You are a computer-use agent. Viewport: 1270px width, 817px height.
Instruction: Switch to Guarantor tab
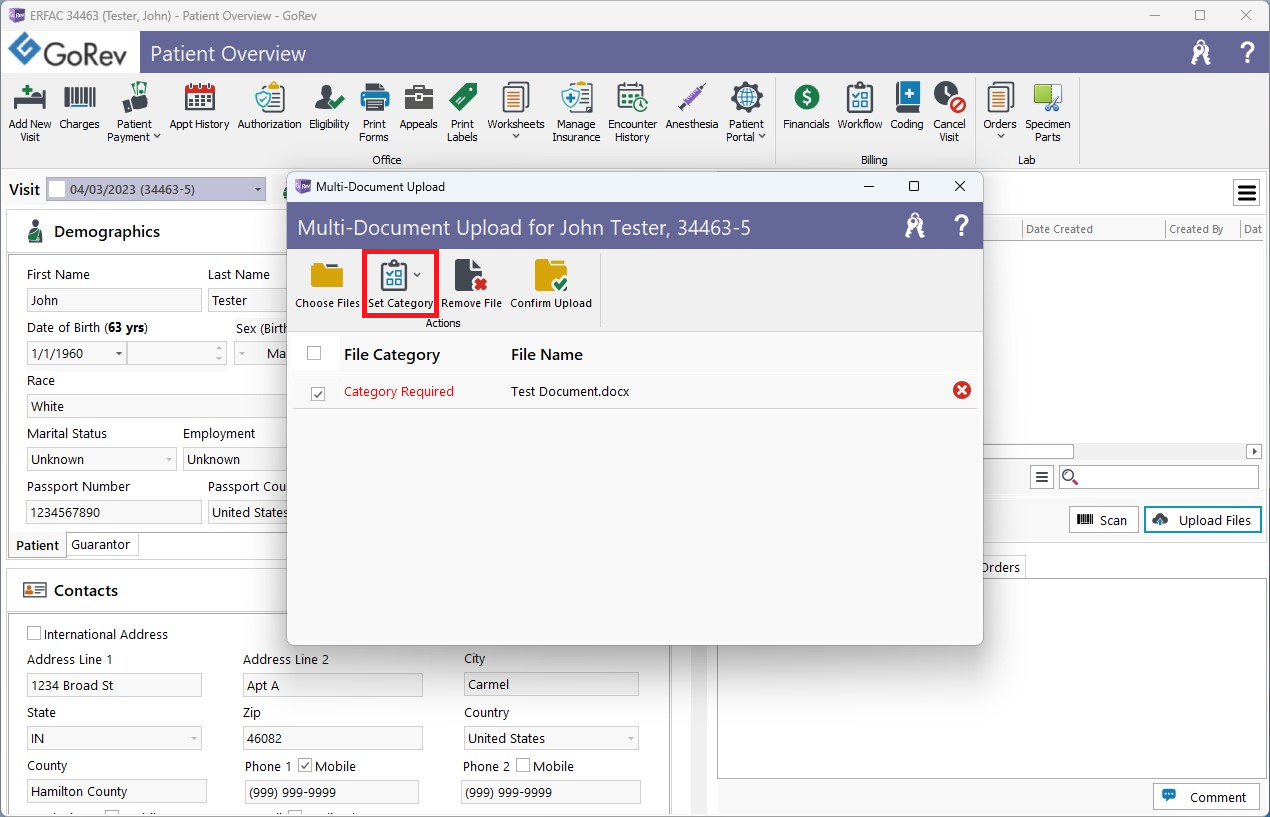coord(101,544)
